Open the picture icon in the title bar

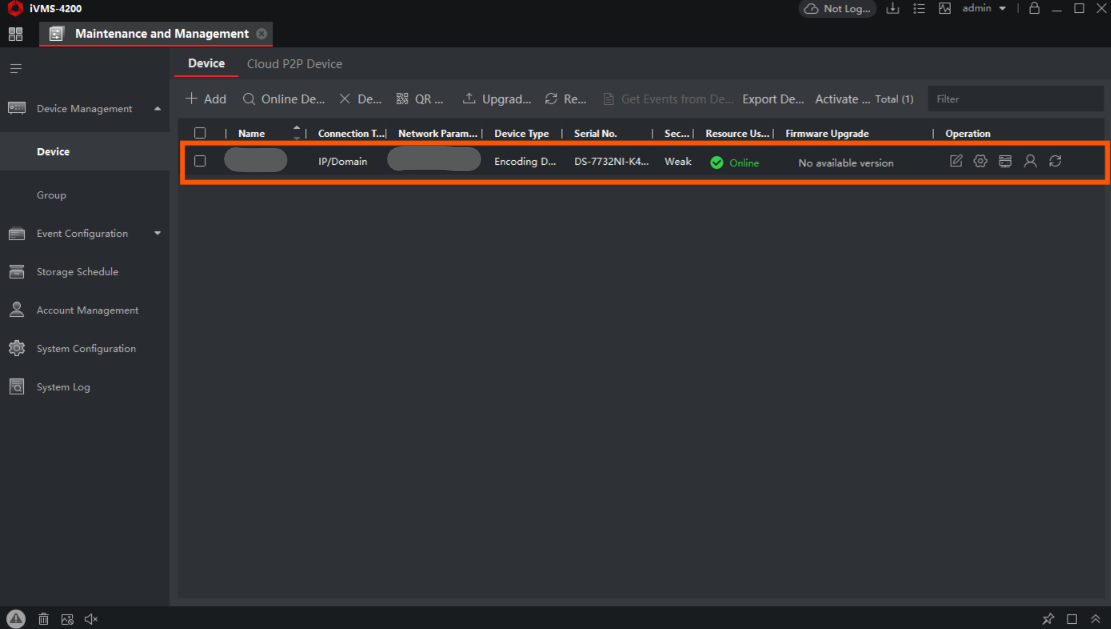pyautogui.click(x=944, y=8)
